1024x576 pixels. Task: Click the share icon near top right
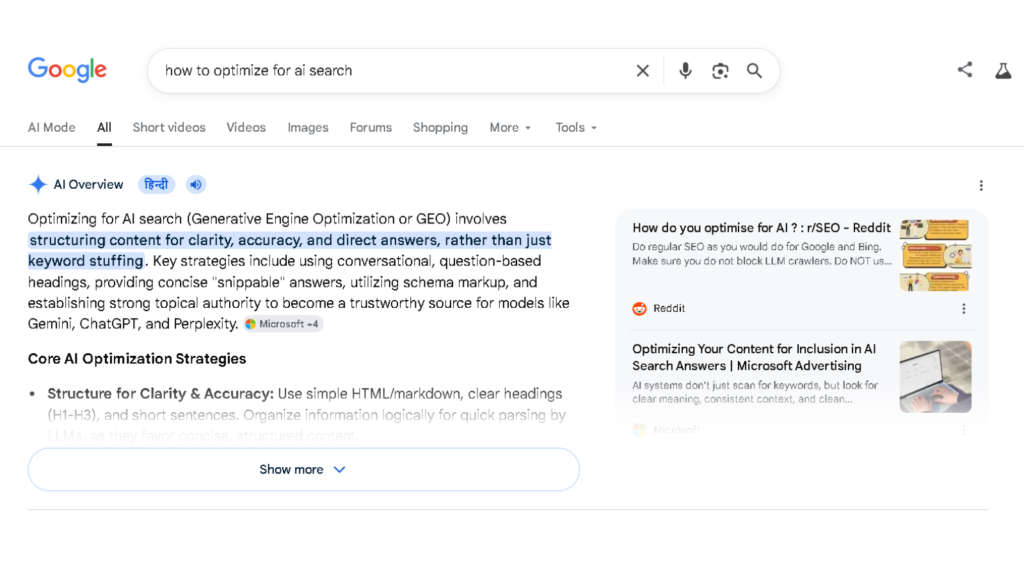coord(964,69)
